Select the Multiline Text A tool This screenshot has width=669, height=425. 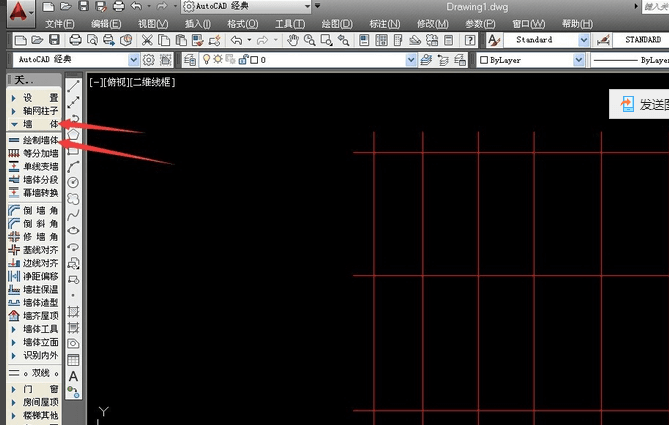[73, 376]
